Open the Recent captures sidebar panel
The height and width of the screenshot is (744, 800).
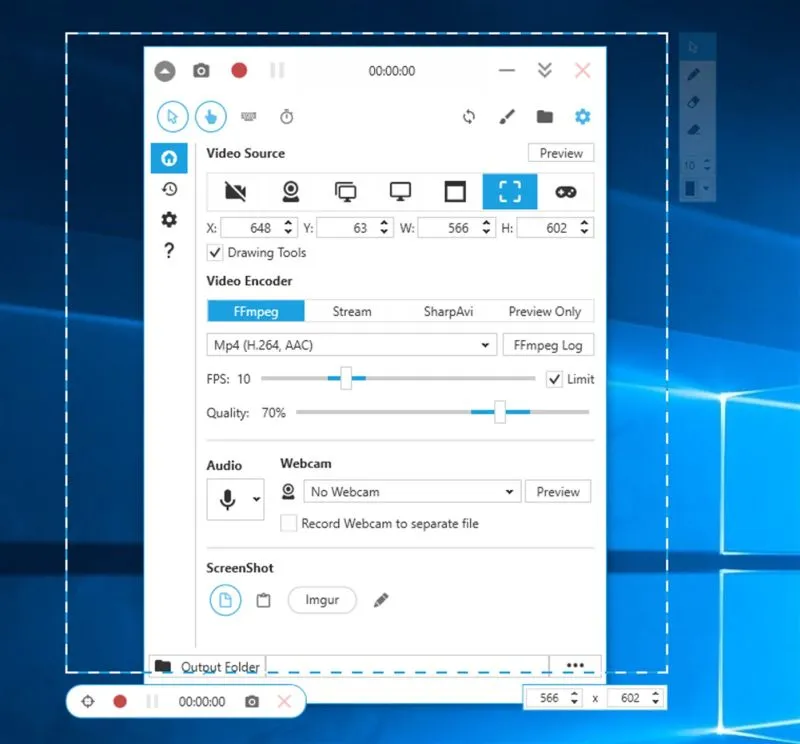coord(169,188)
